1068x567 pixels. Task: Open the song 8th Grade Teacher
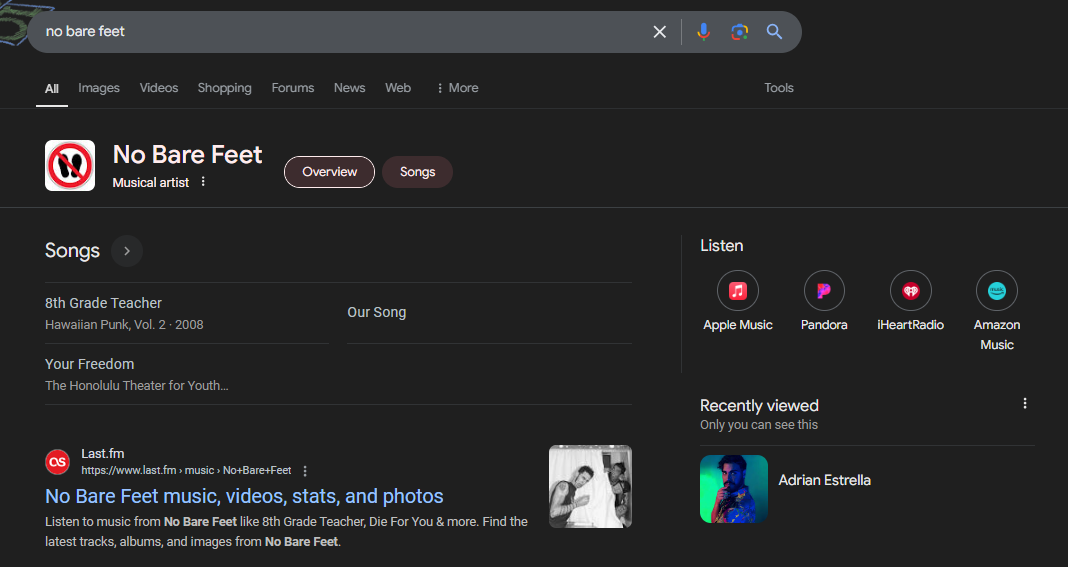(104, 303)
